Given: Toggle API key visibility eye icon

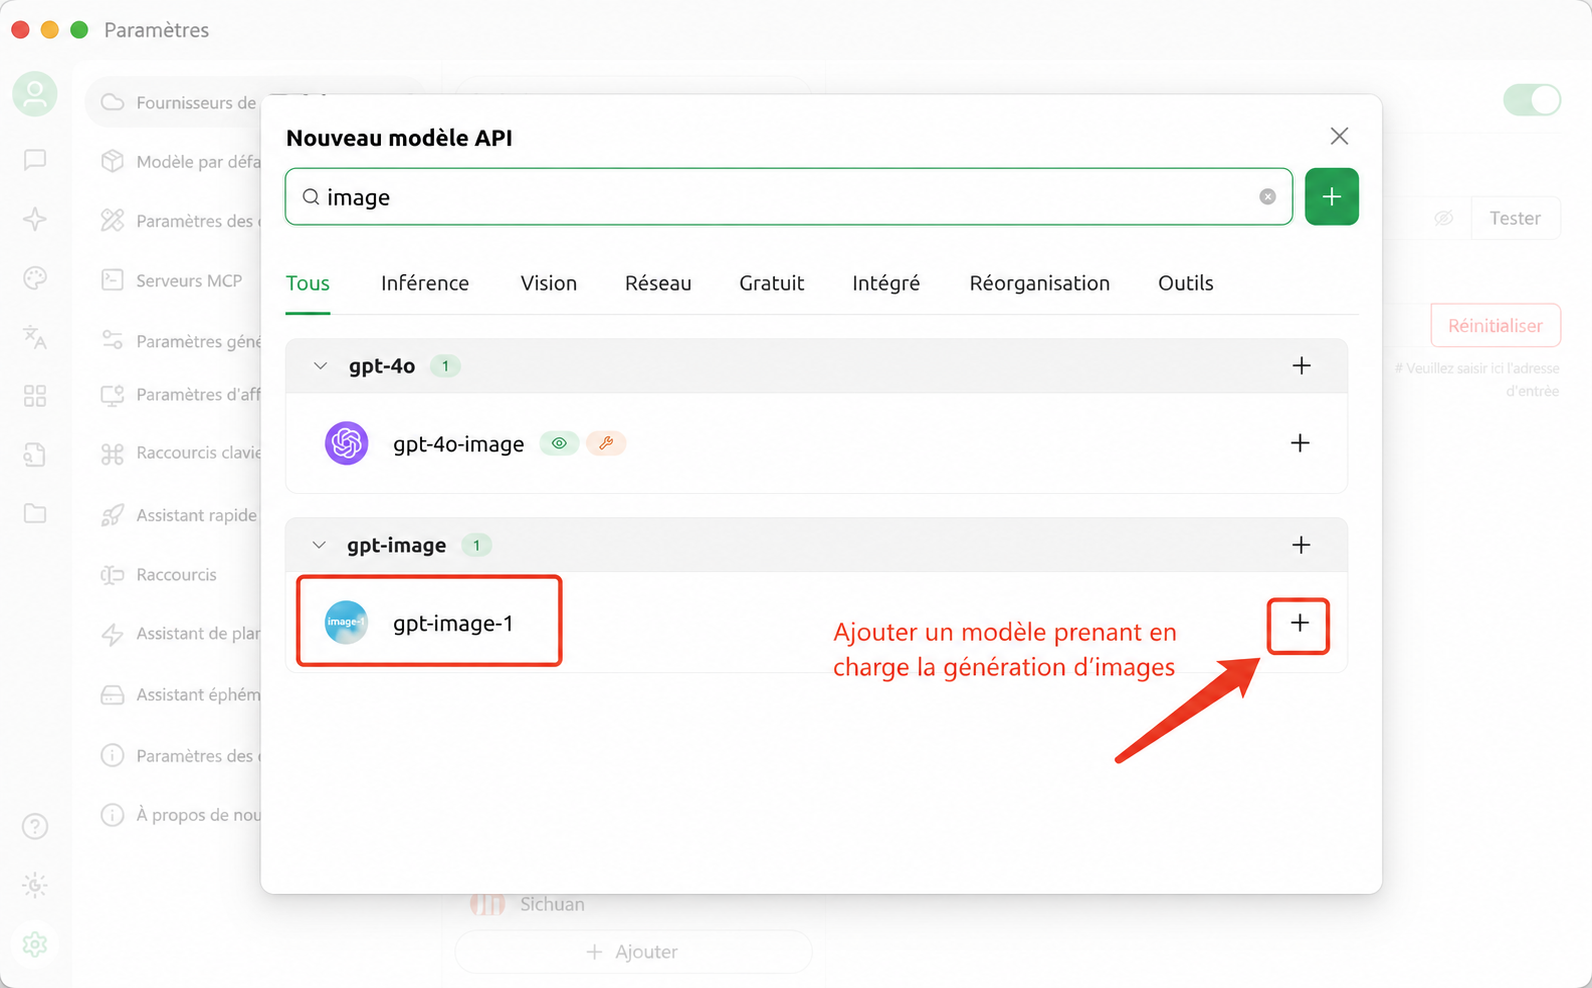Looking at the screenshot, I should coord(1443,218).
